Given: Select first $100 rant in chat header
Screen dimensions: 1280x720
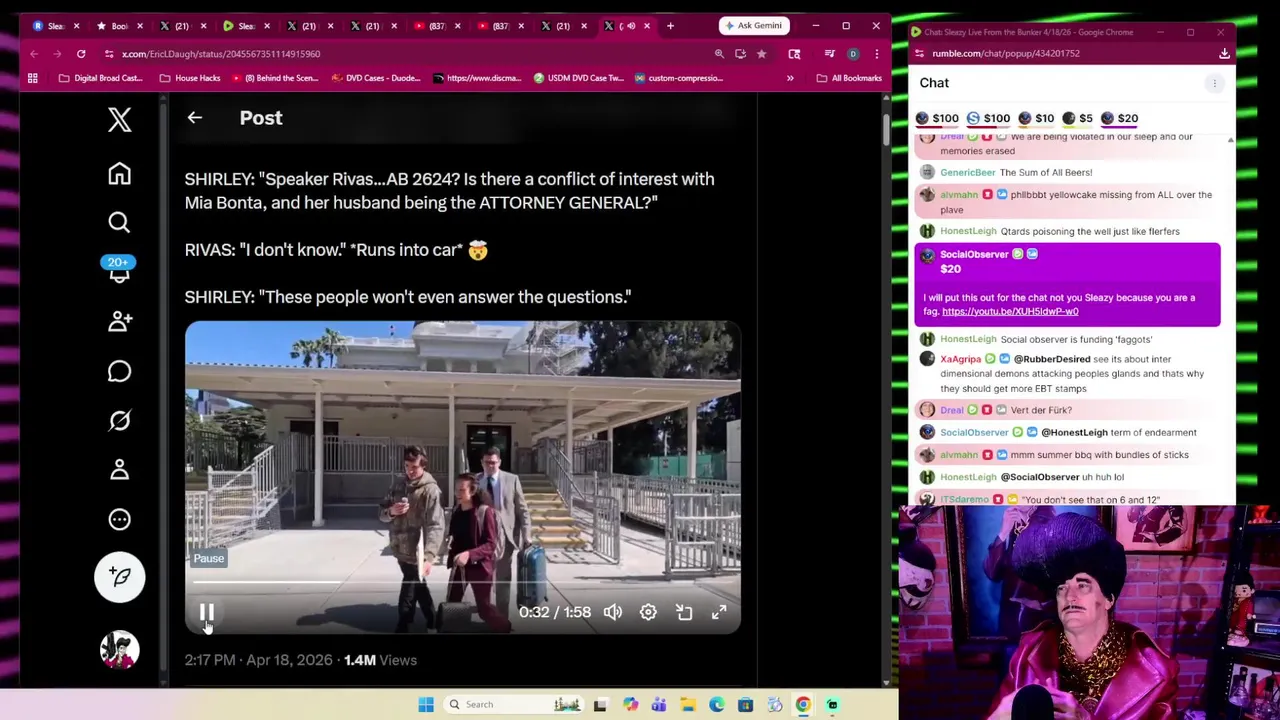Looking at the screenshot, I should 936,118.
